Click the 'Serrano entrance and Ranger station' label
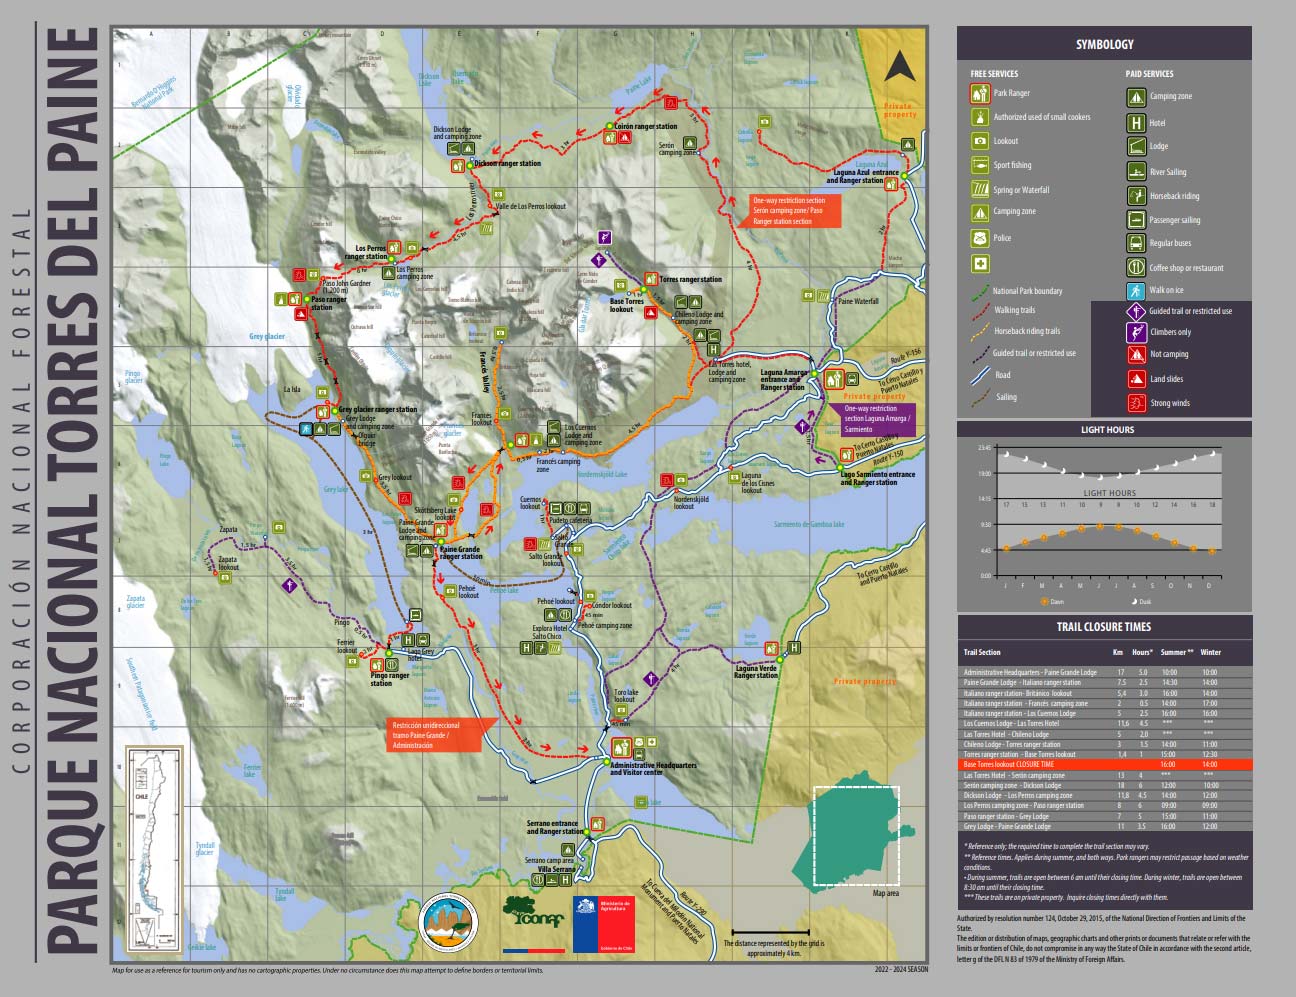1296x997 pixels. coord(555,827)
